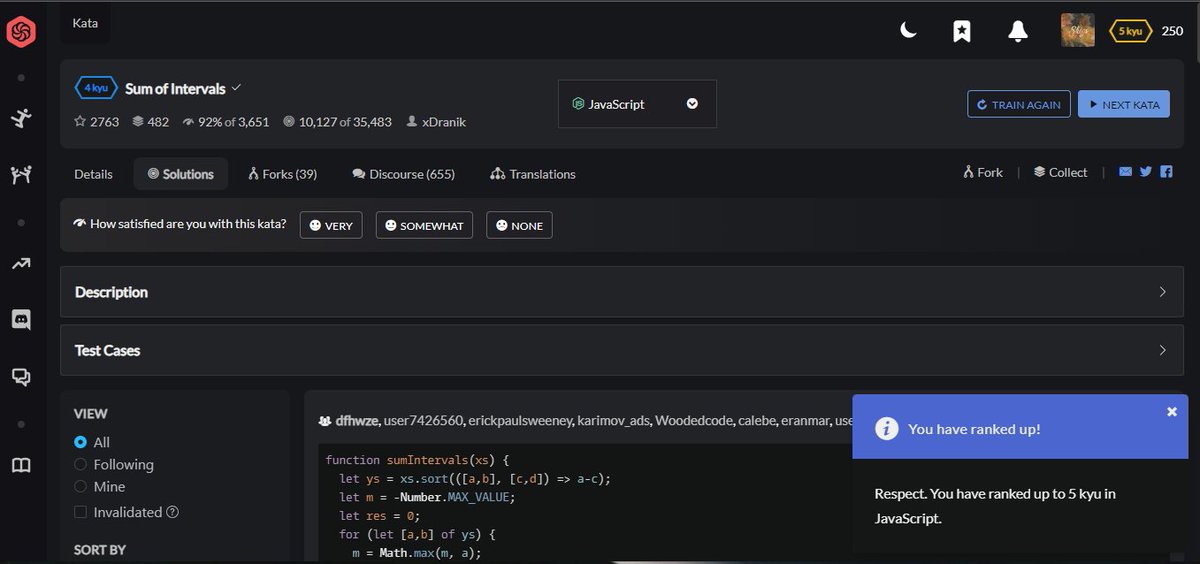Open user user7426560 profile link
The image size is (1200, 564).
(424, 421)
